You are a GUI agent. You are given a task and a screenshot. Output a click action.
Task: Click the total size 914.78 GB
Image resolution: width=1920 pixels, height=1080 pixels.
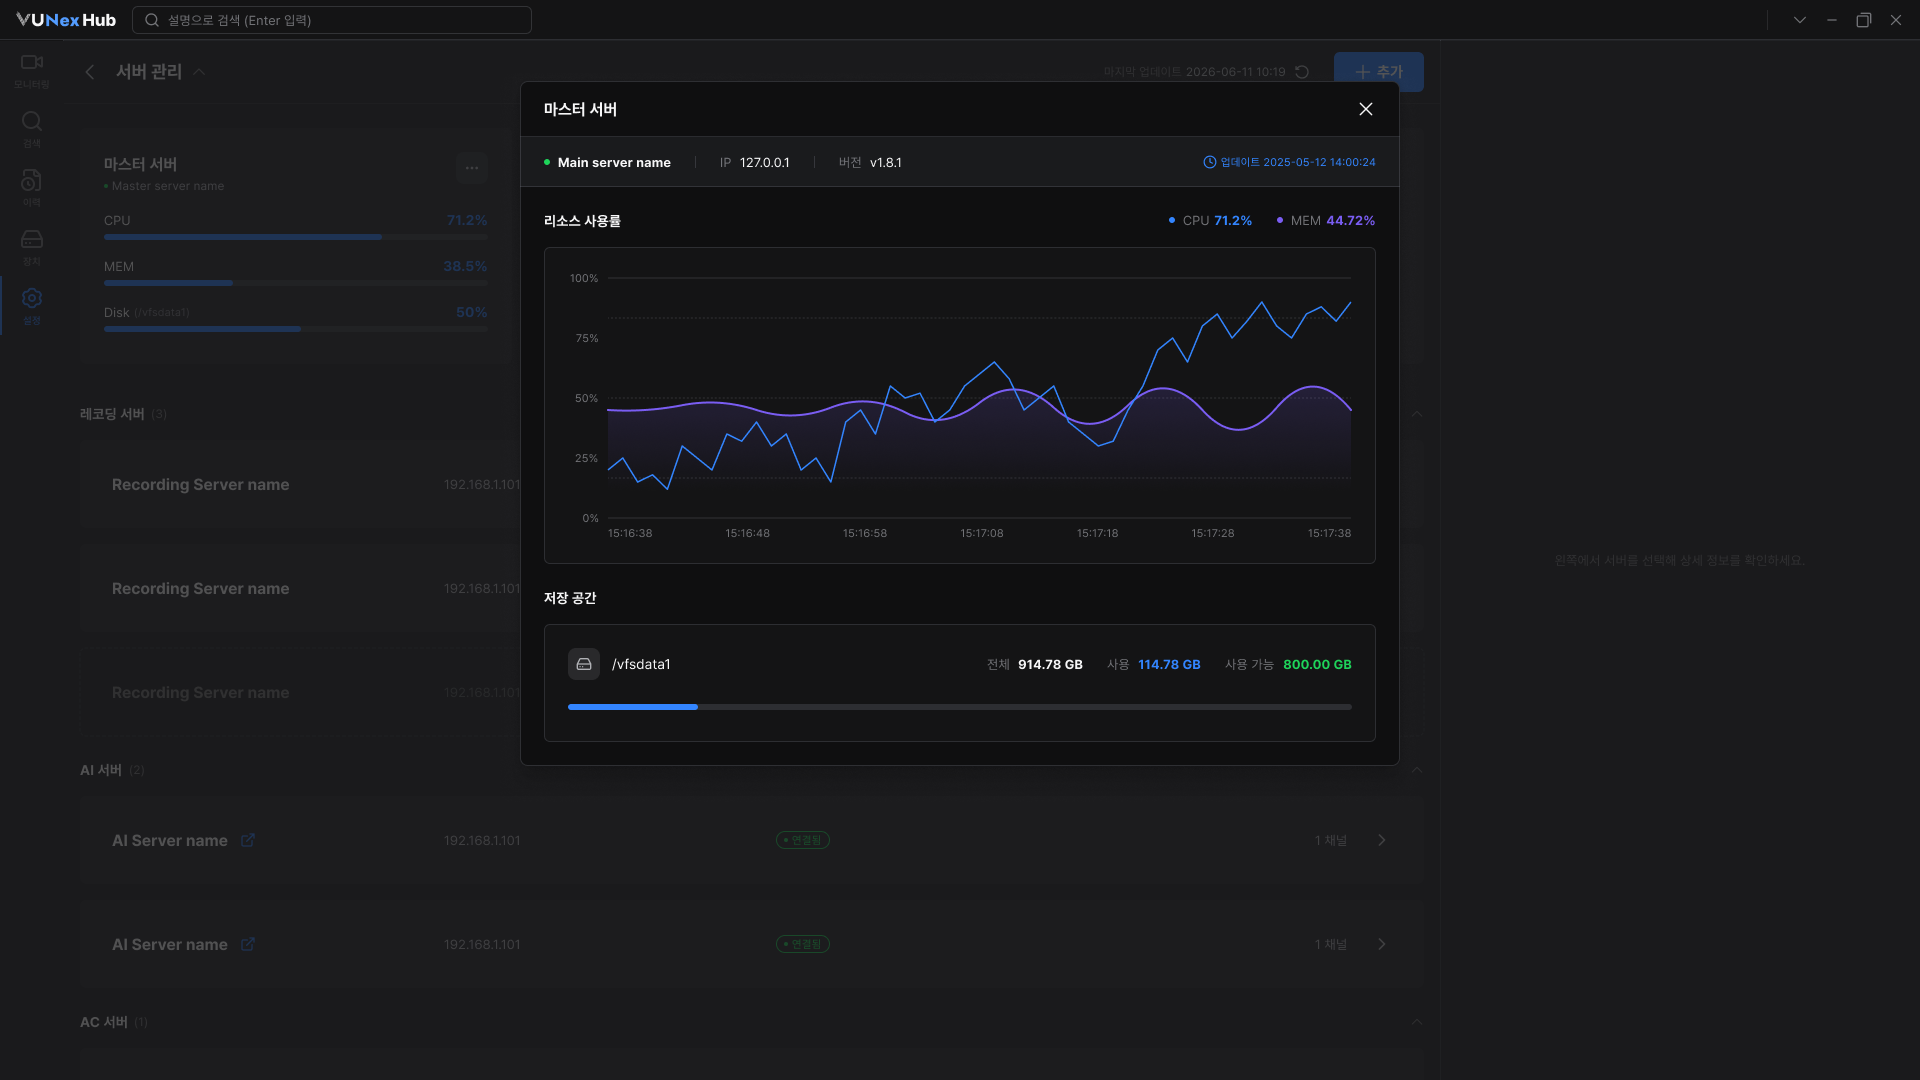pyautogui.click(x=1050, y=664)
